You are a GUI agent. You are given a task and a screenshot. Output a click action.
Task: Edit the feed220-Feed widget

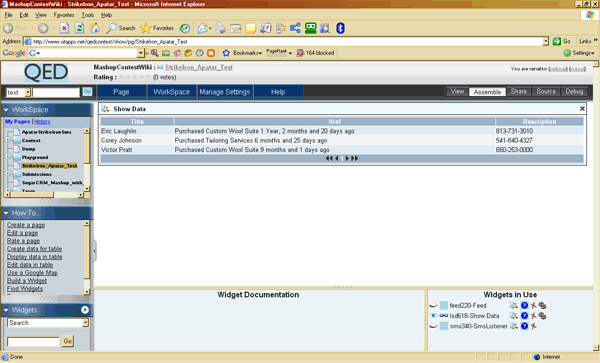514,305
